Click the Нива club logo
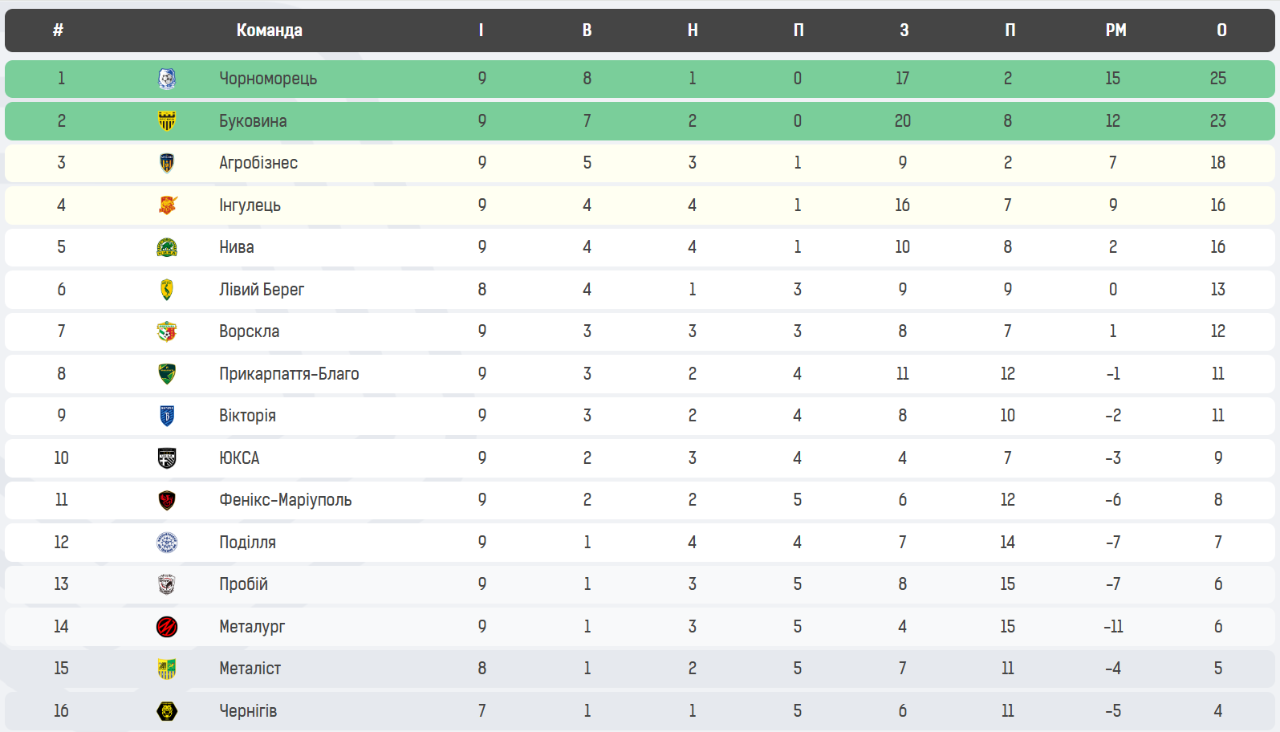 167,247
